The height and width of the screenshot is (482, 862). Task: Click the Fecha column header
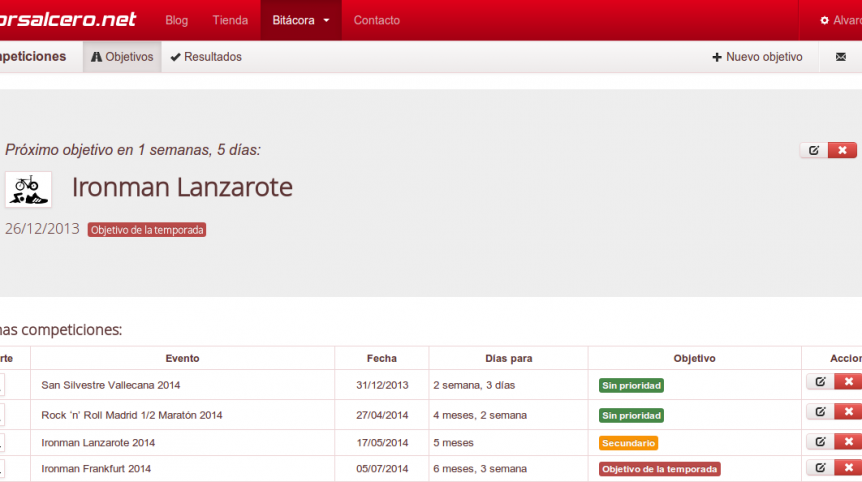pos(382,358)
